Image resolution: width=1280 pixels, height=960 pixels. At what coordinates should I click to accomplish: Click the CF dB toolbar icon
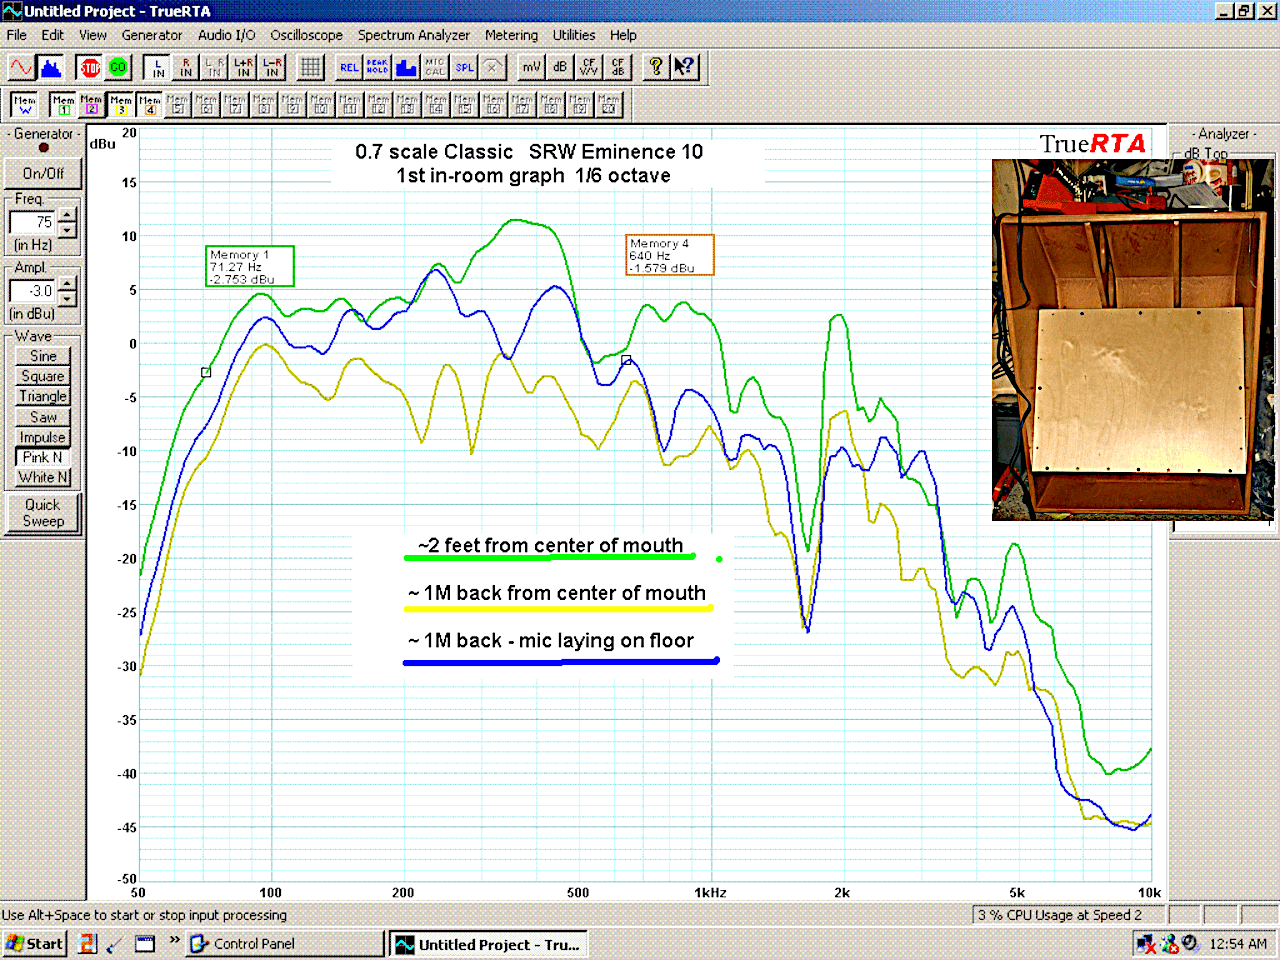click(618, 67)
